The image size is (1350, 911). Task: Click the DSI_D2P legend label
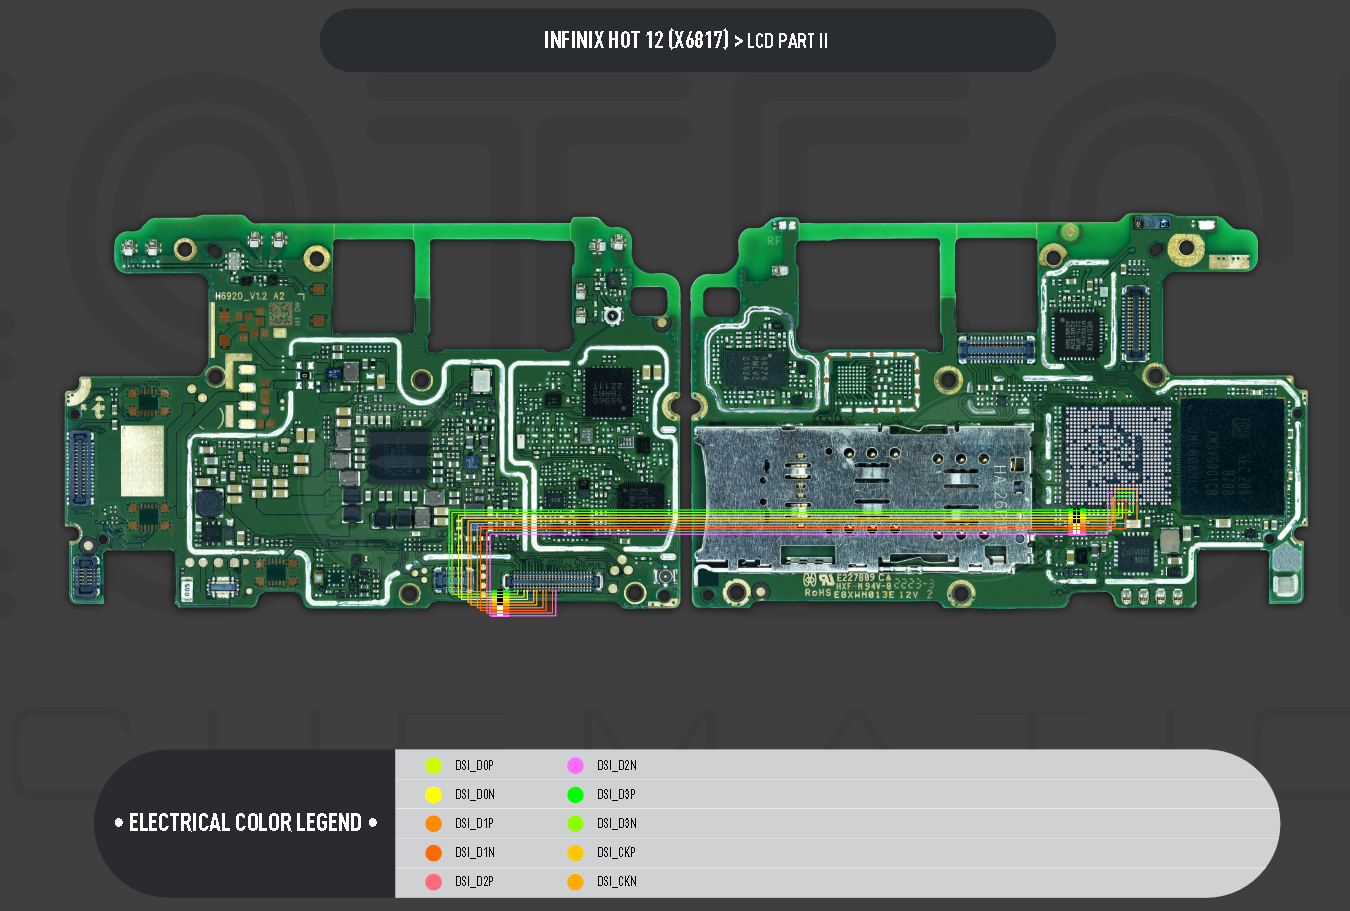click(x=474, y=882)
